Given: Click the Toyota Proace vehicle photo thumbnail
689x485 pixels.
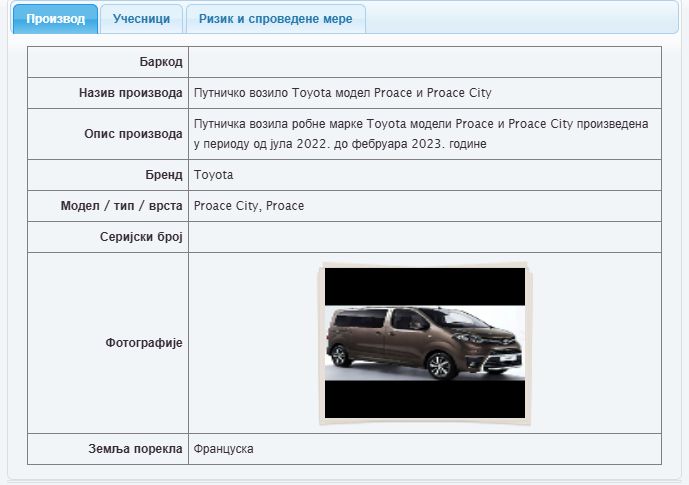Looking at the screenshot, I should (x=425, y=342).
